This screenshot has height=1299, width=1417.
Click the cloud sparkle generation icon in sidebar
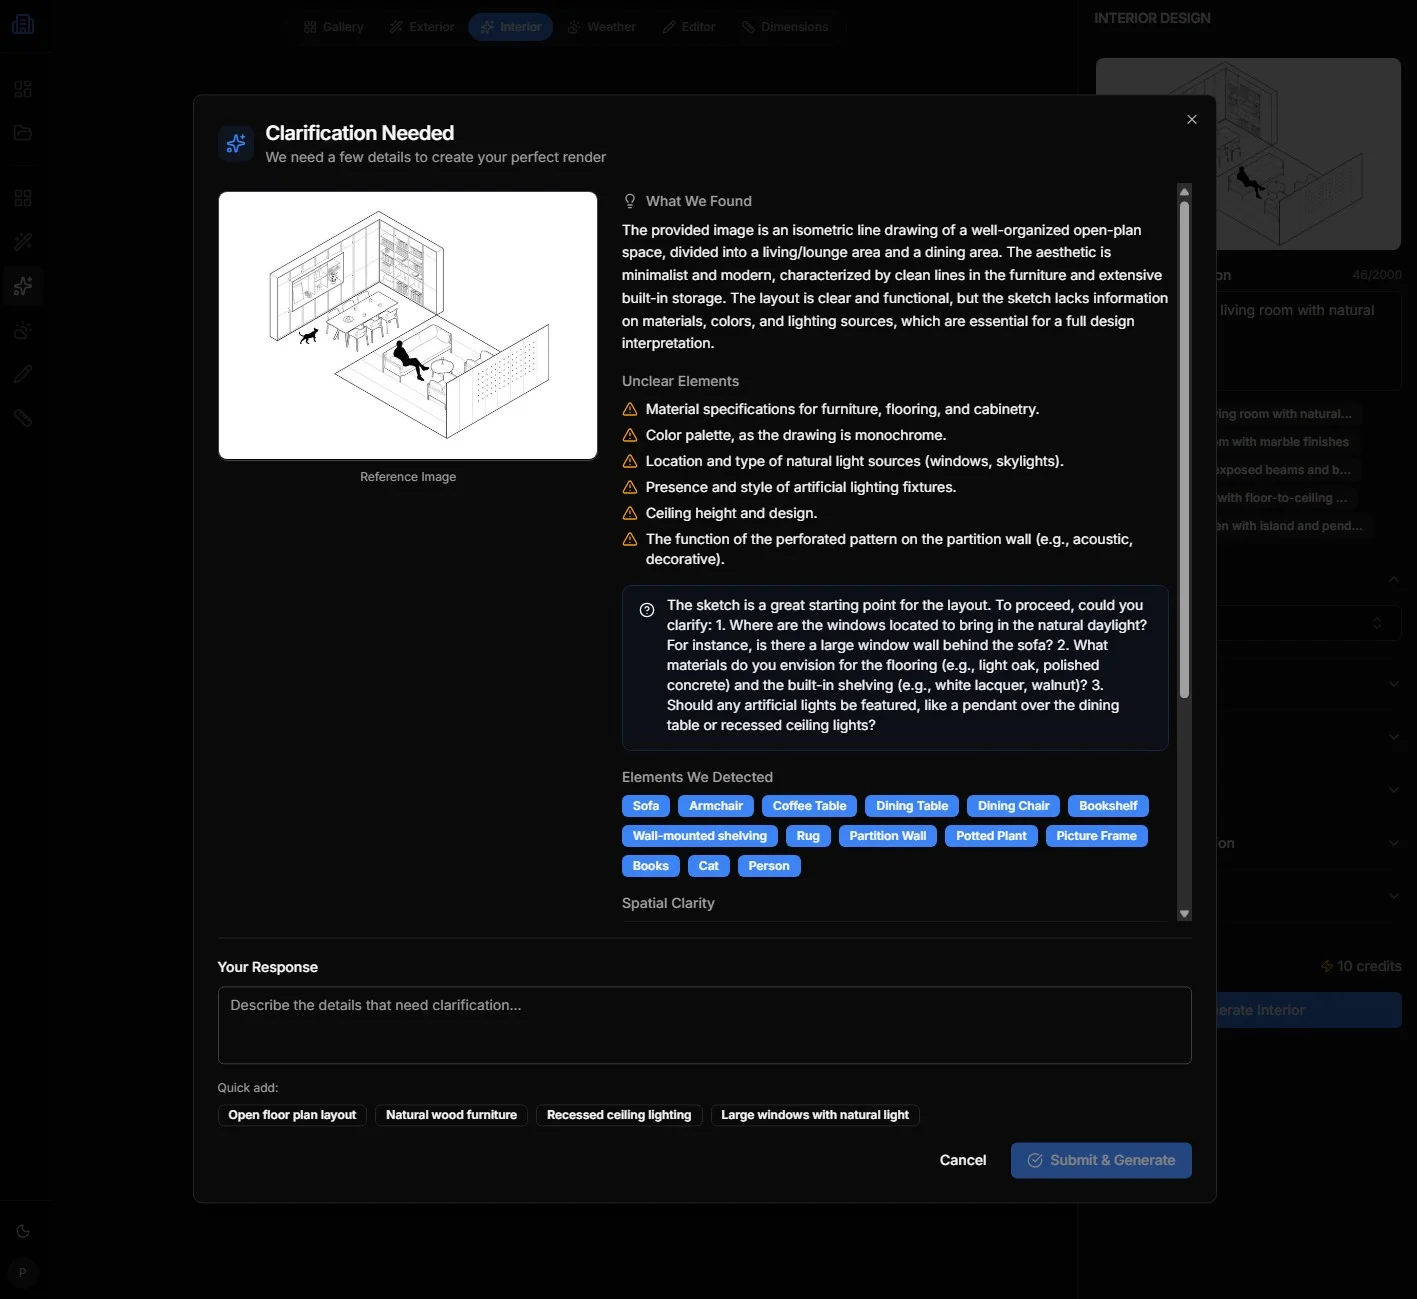click(x=24, y=330)
